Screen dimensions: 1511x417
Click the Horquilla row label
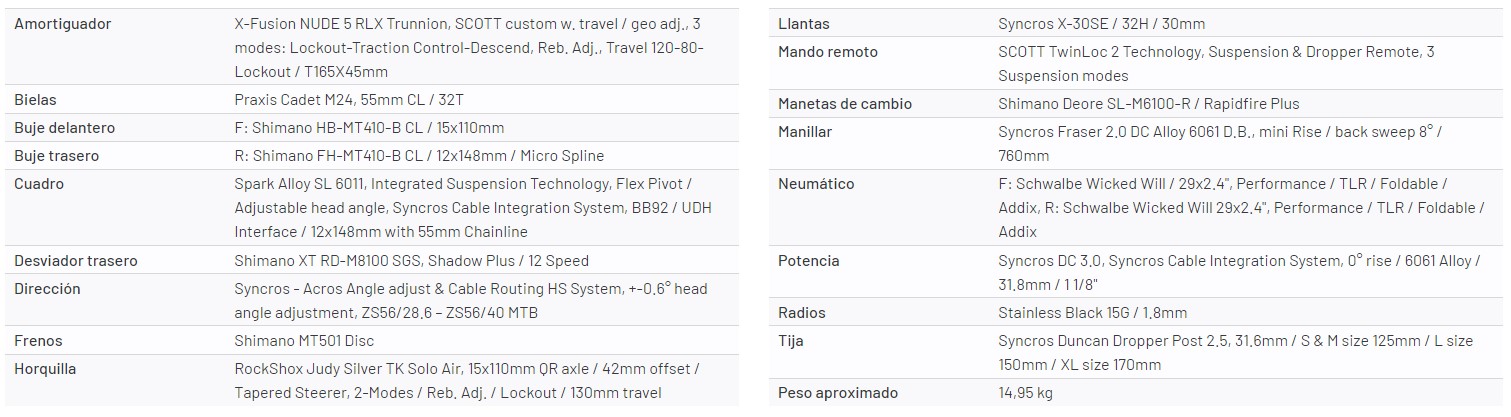click(45, 369)
